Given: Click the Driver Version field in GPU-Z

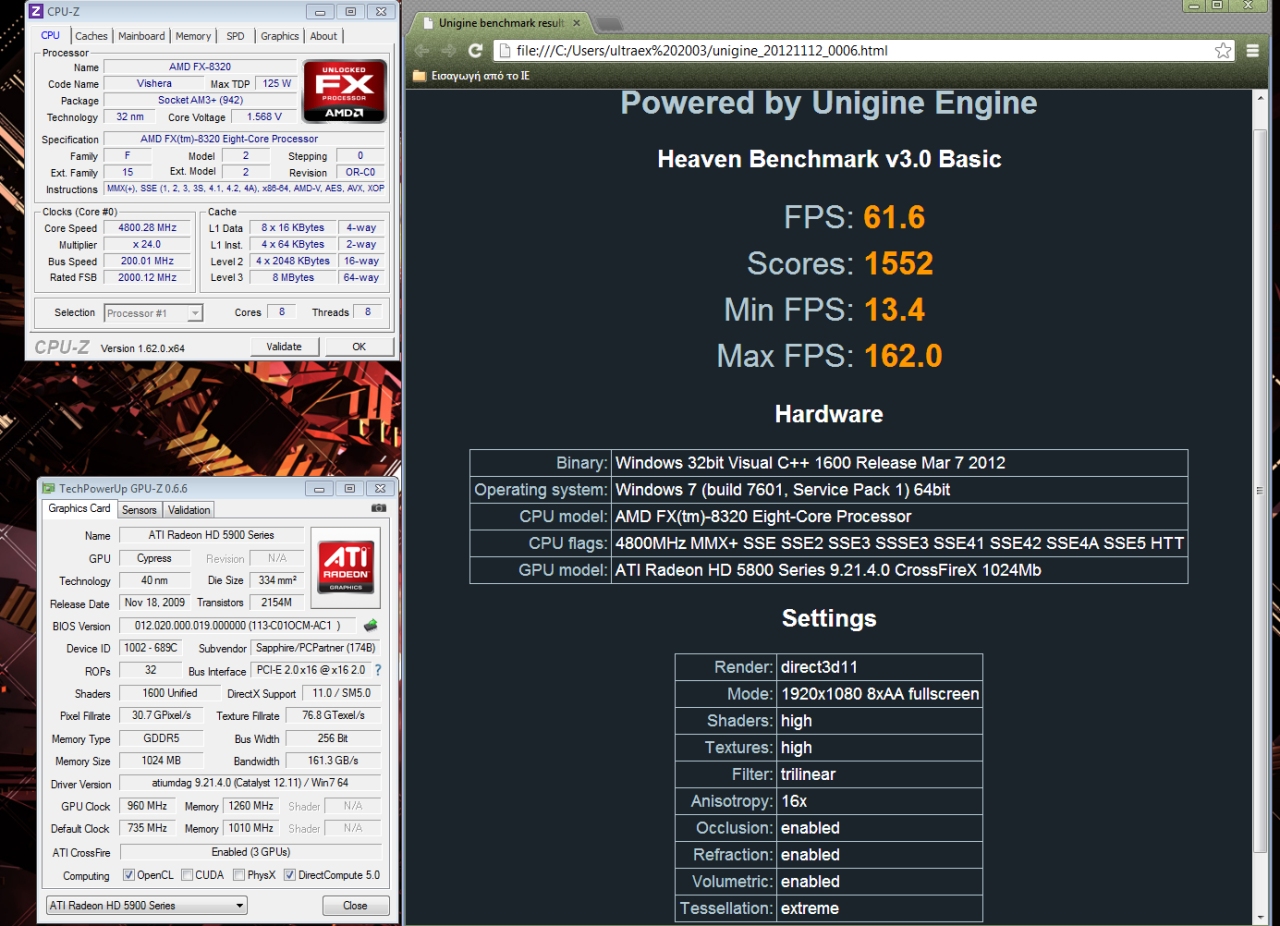Looking at the screenshot, I should [x=249, y=784].
